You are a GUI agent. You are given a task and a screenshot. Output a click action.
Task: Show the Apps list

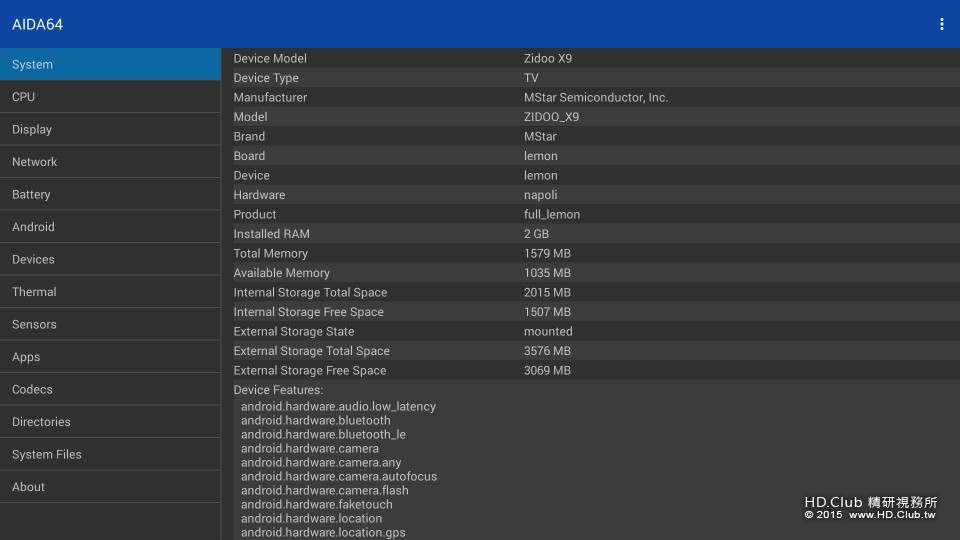(110, 356)
